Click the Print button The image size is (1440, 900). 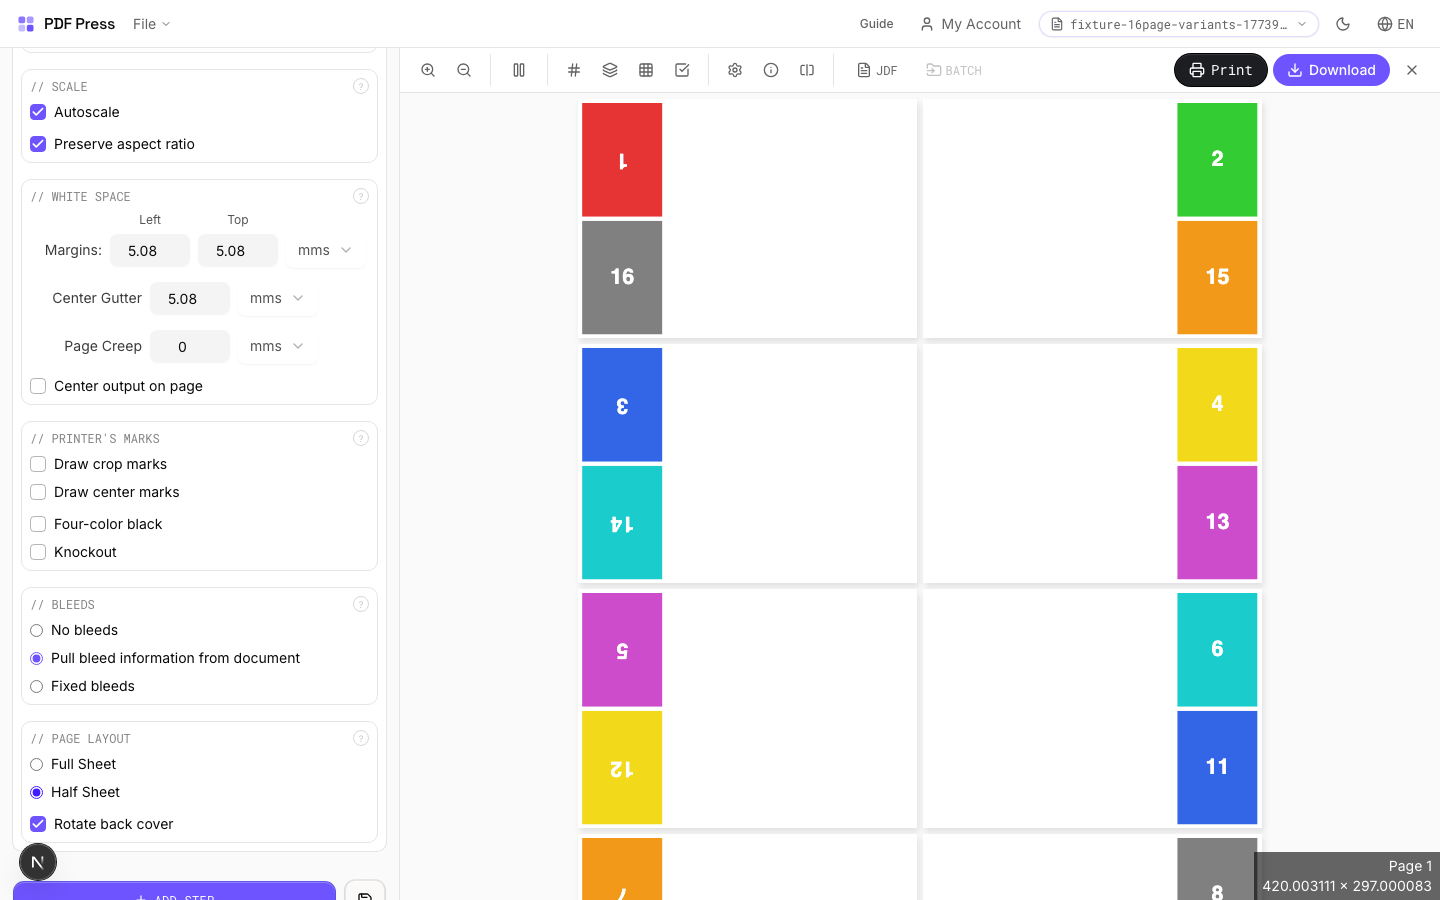click(x=1220, y=70)
